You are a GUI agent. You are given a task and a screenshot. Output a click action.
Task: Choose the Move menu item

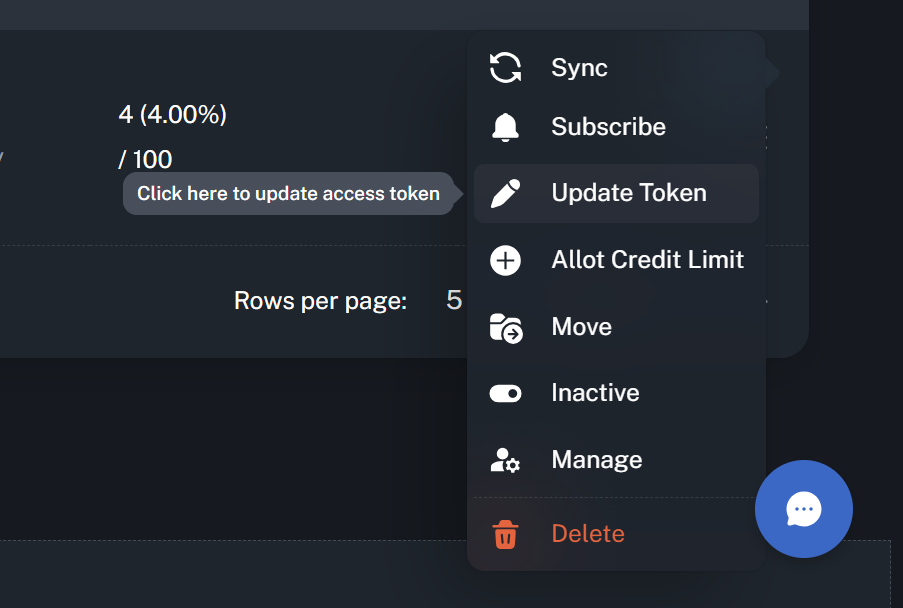[x=581, y=327]
